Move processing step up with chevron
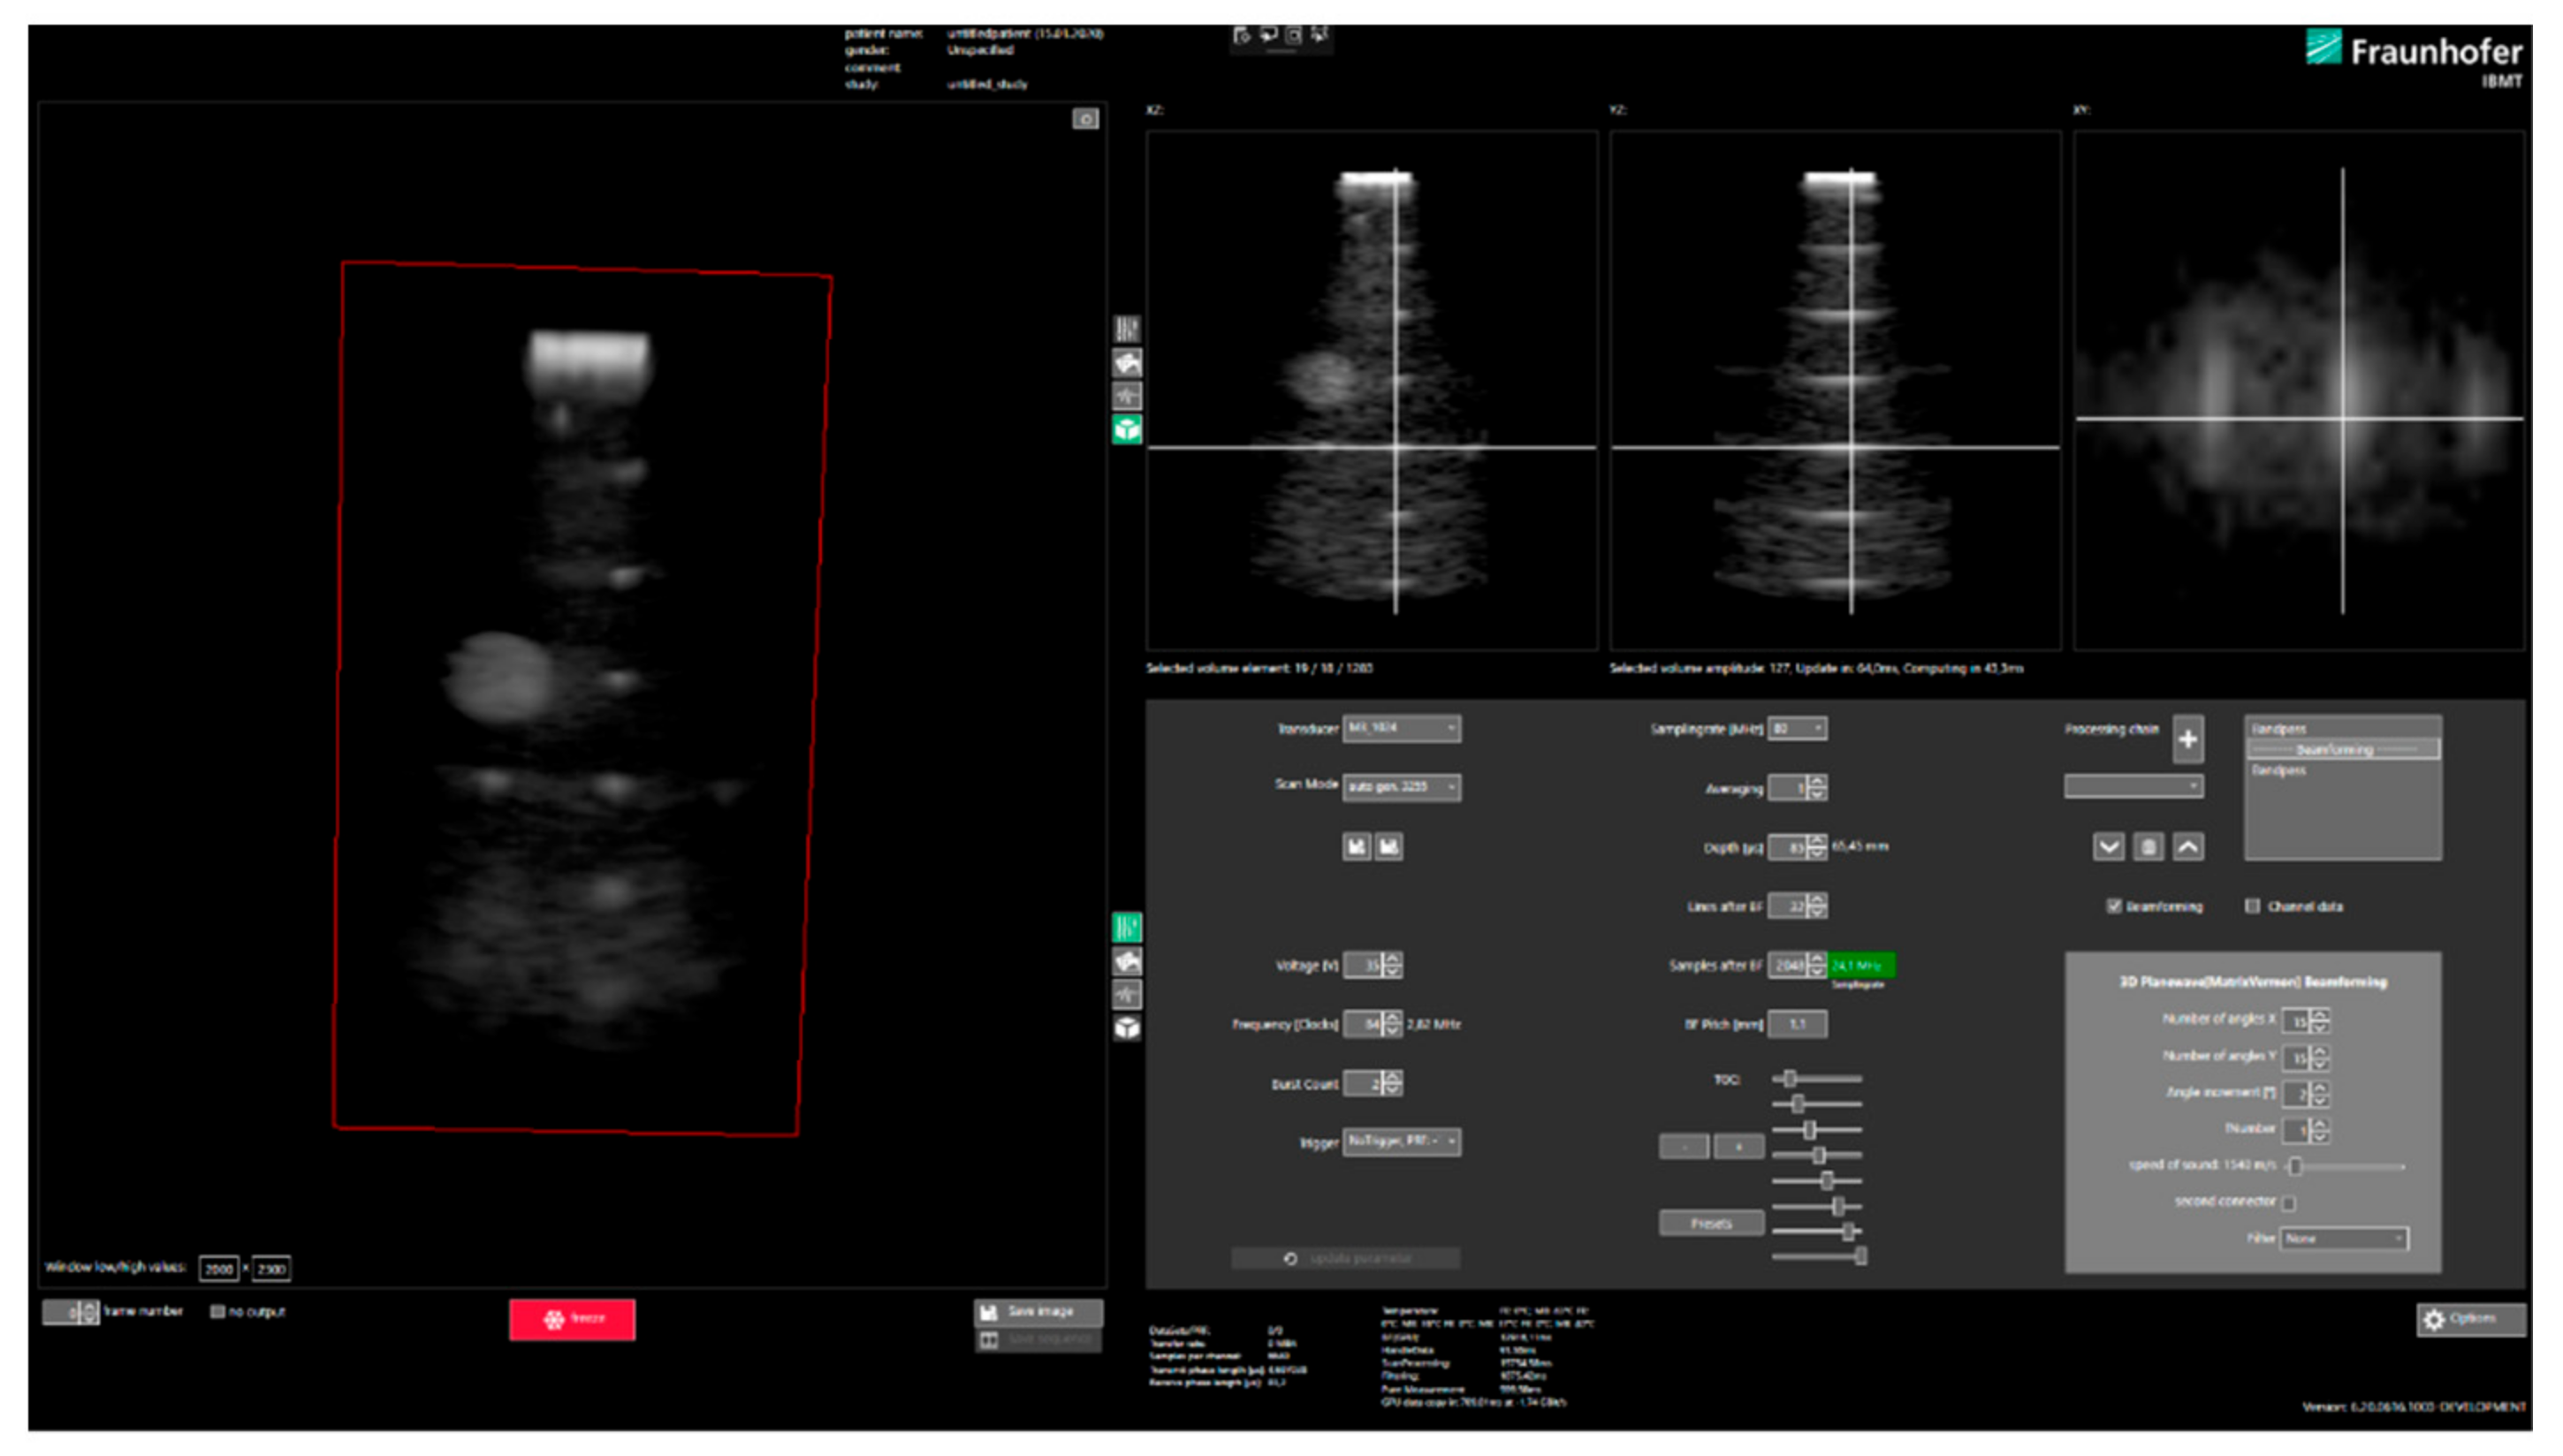2563x1456 pixels. [x=2187, y=847]
